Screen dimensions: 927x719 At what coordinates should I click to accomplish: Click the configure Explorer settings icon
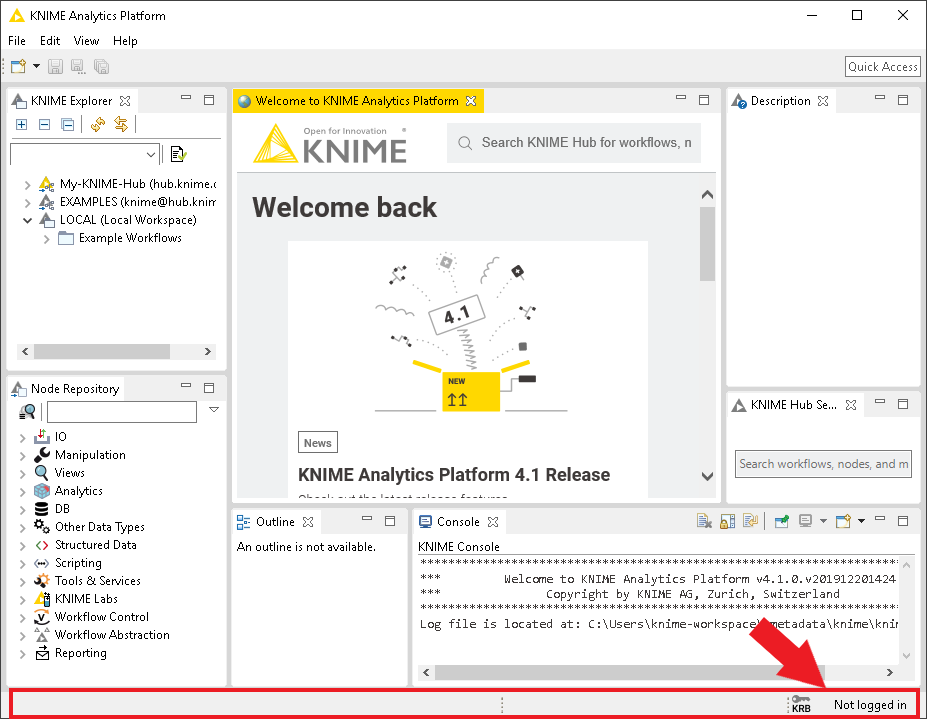[x=179, y=154]
